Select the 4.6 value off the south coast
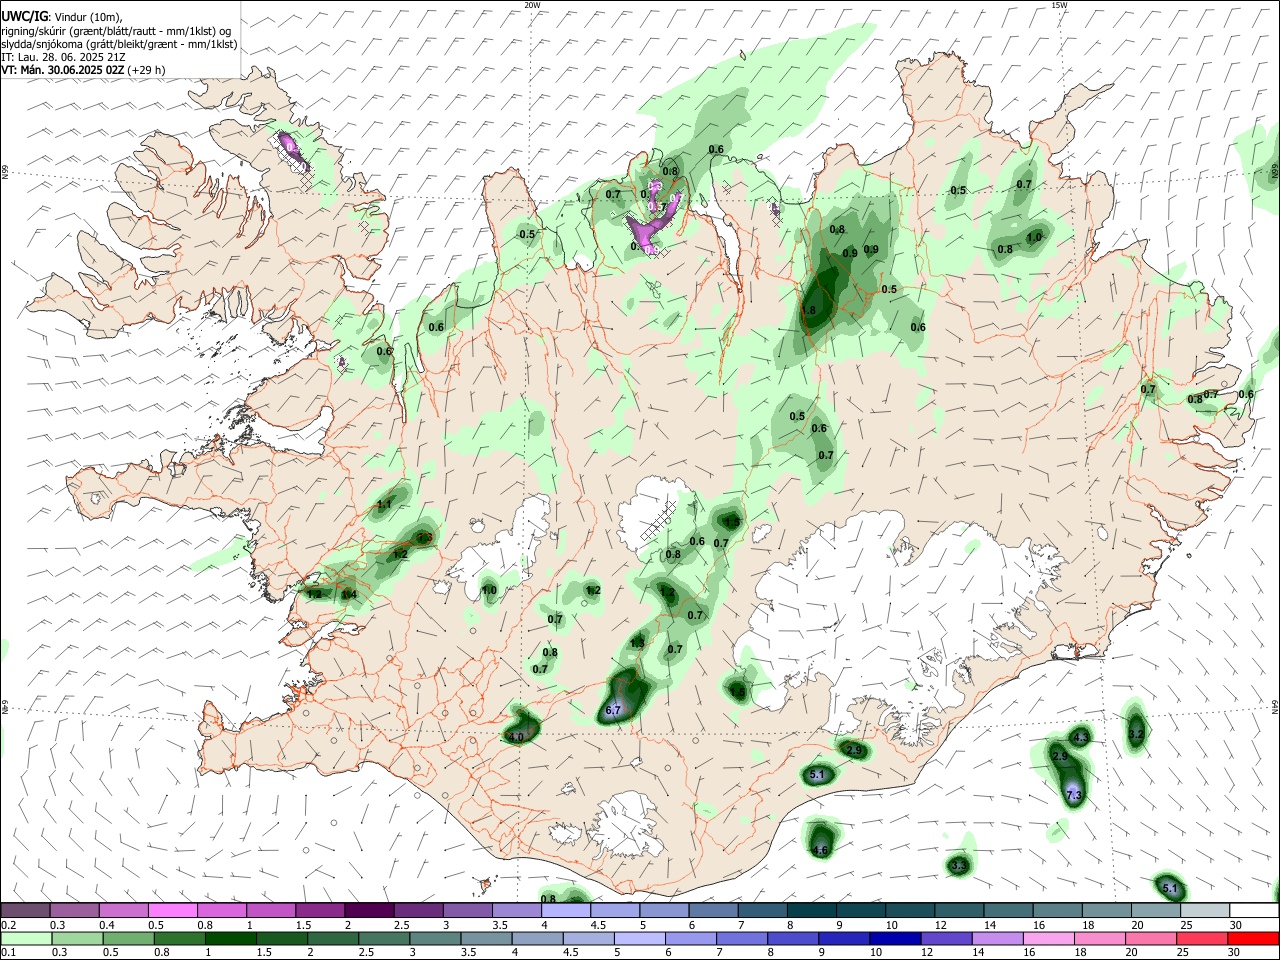The image size is (1280, 960). [820, 851]
